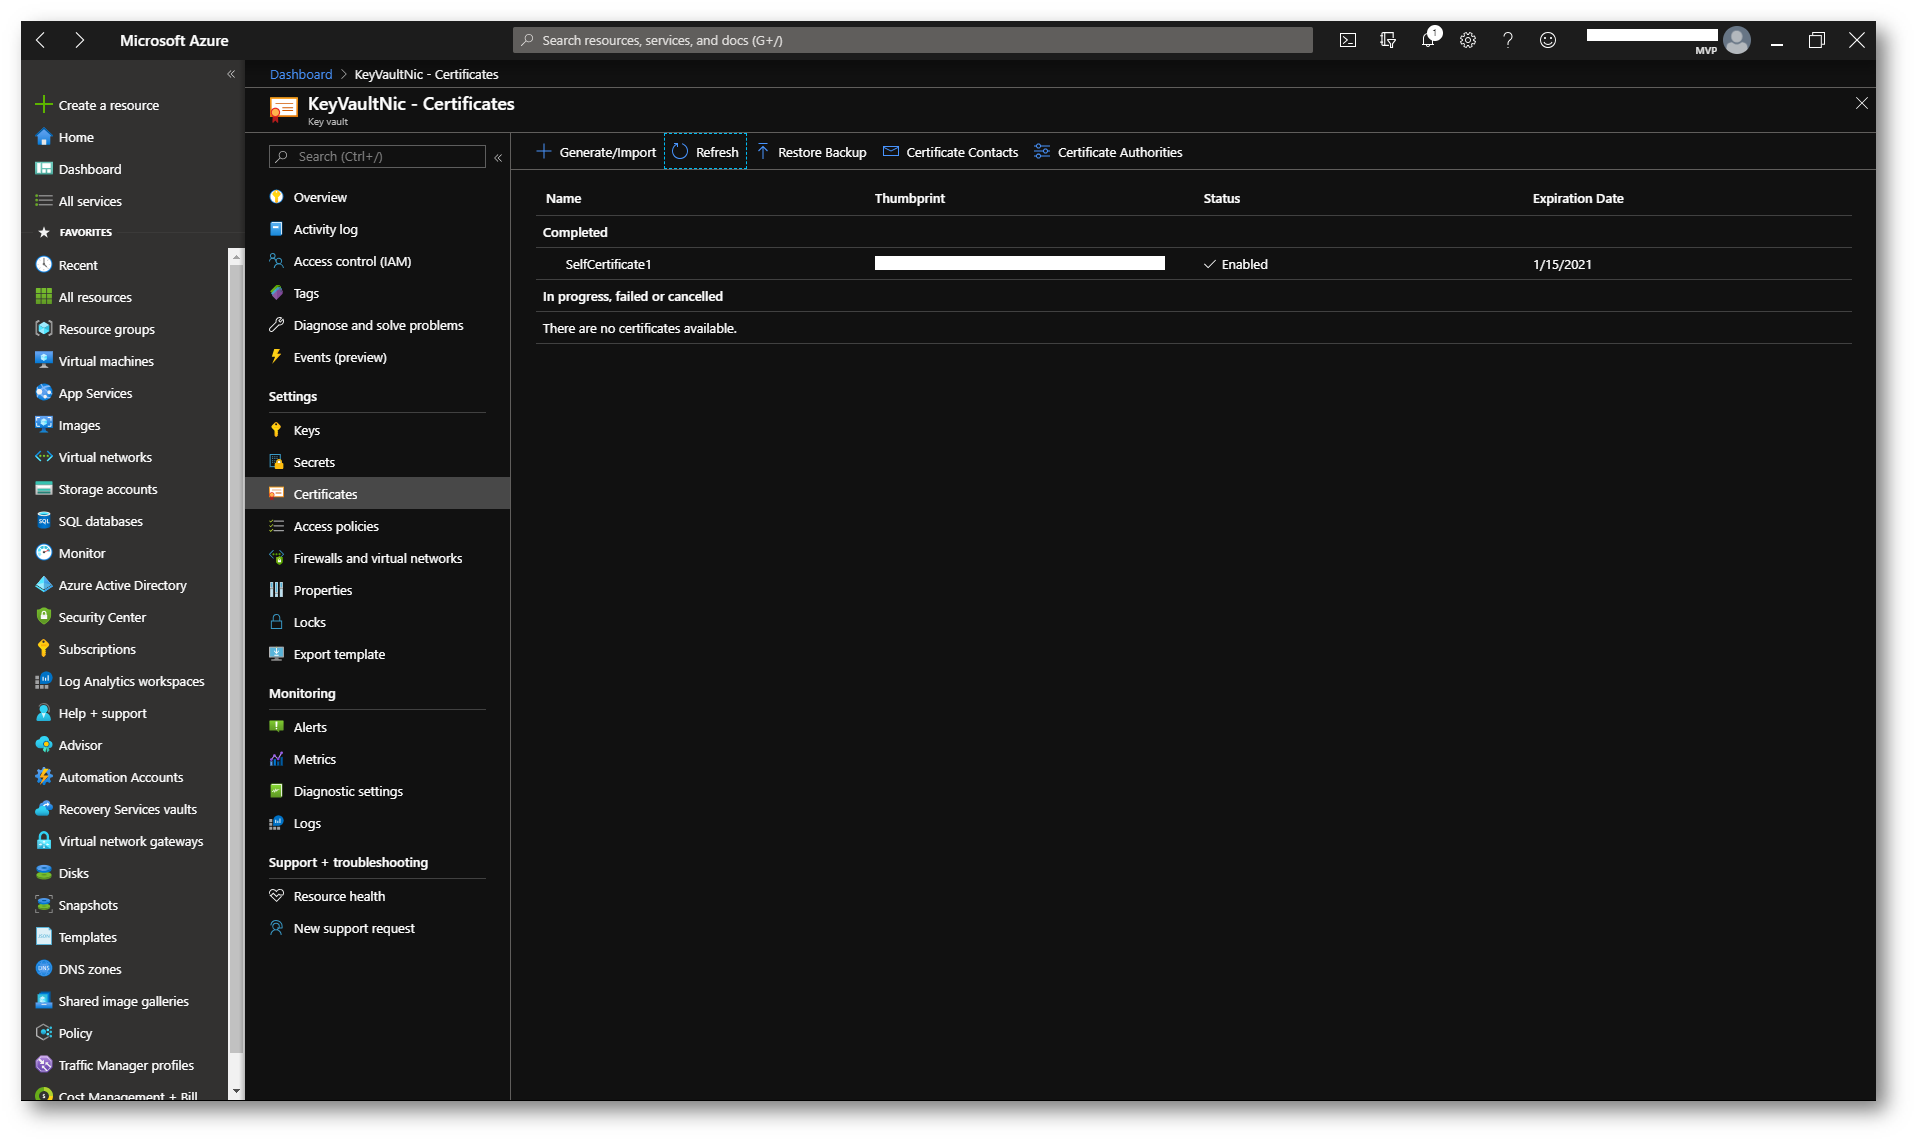Open the notifications bell
Image resolution: width=1918 pixels, height=1143 pixels.
tap(1428, 40)
